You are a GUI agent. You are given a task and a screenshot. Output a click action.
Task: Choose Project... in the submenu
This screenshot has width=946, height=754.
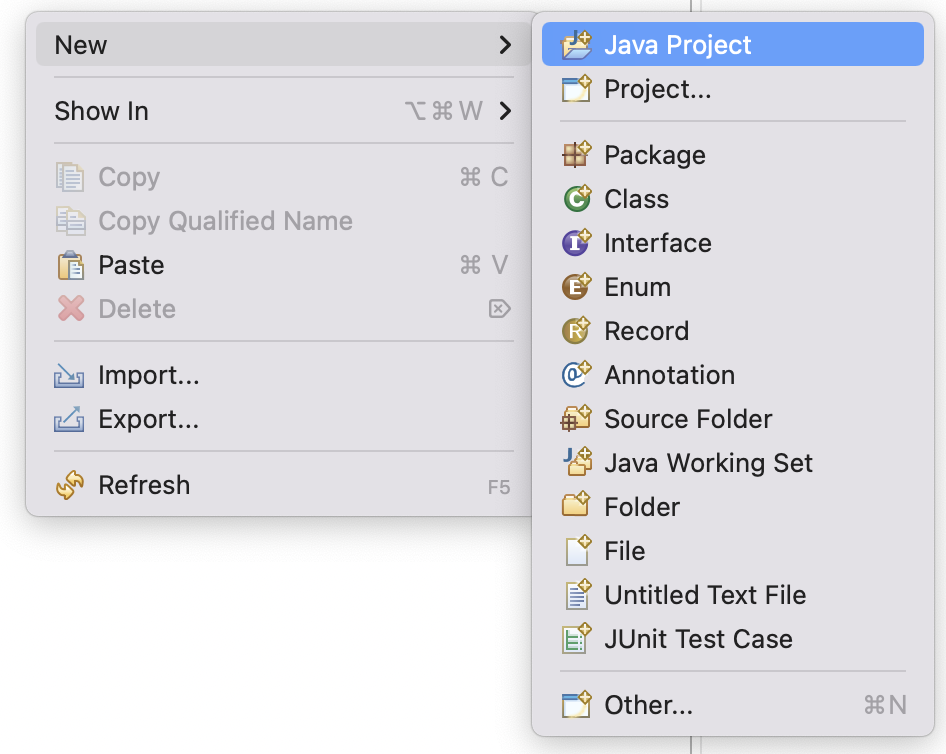pos(732,89)
